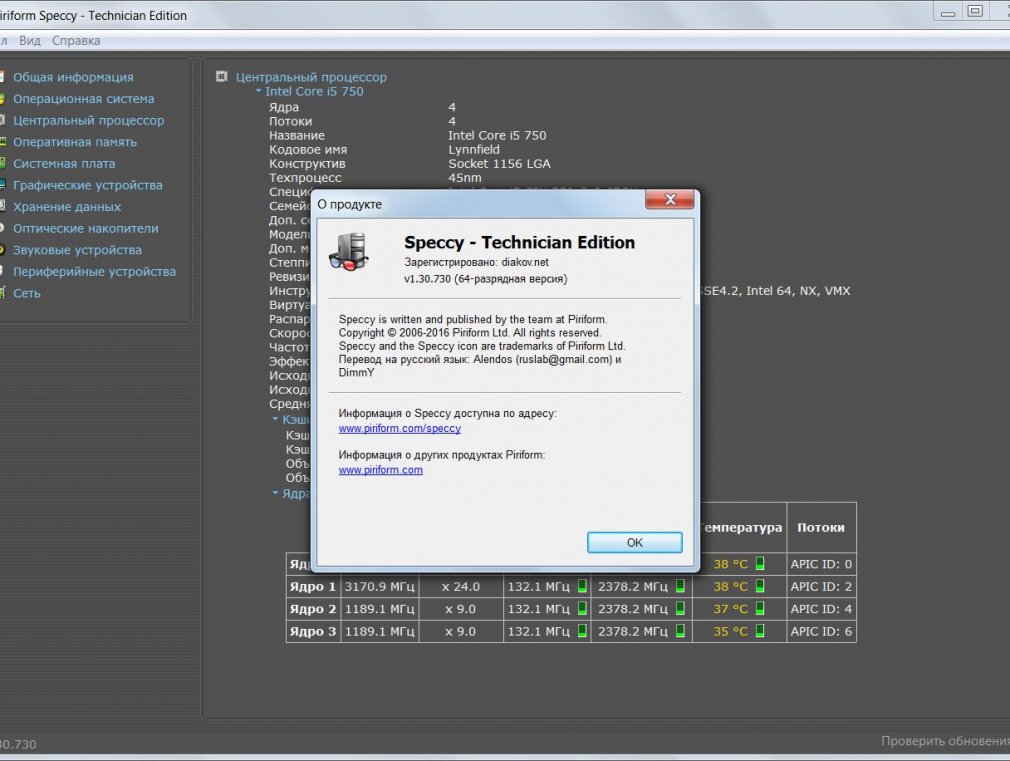Close the О продукте dialog with the red X
Screen dimensions: 1010x761
click(x=670, y=200)
